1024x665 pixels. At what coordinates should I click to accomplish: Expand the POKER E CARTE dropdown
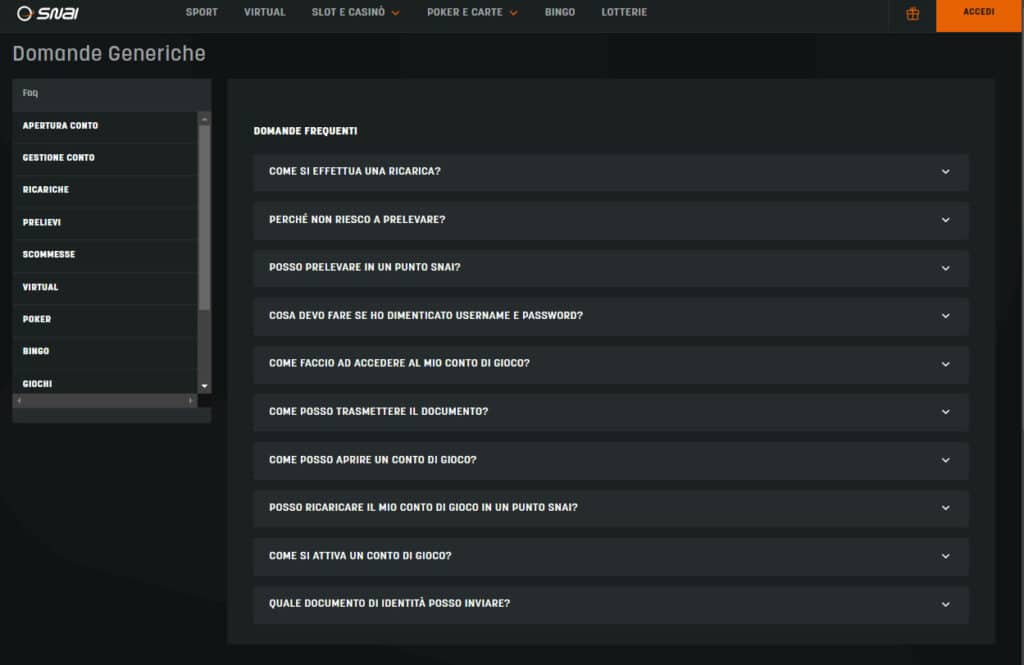(x=472, y=13)
